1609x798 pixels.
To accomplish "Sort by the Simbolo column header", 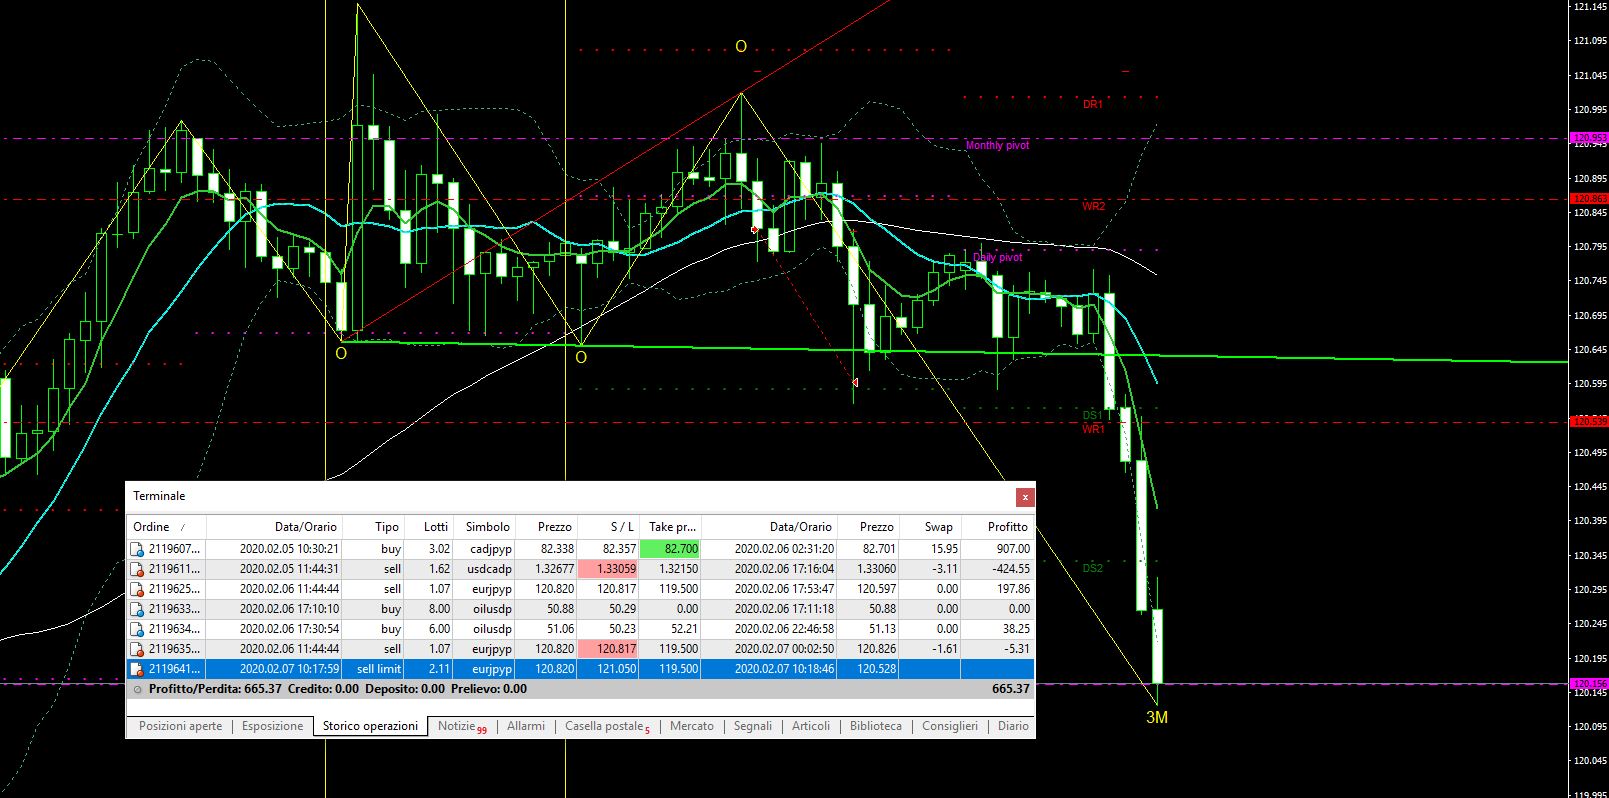I will (486, 527).
